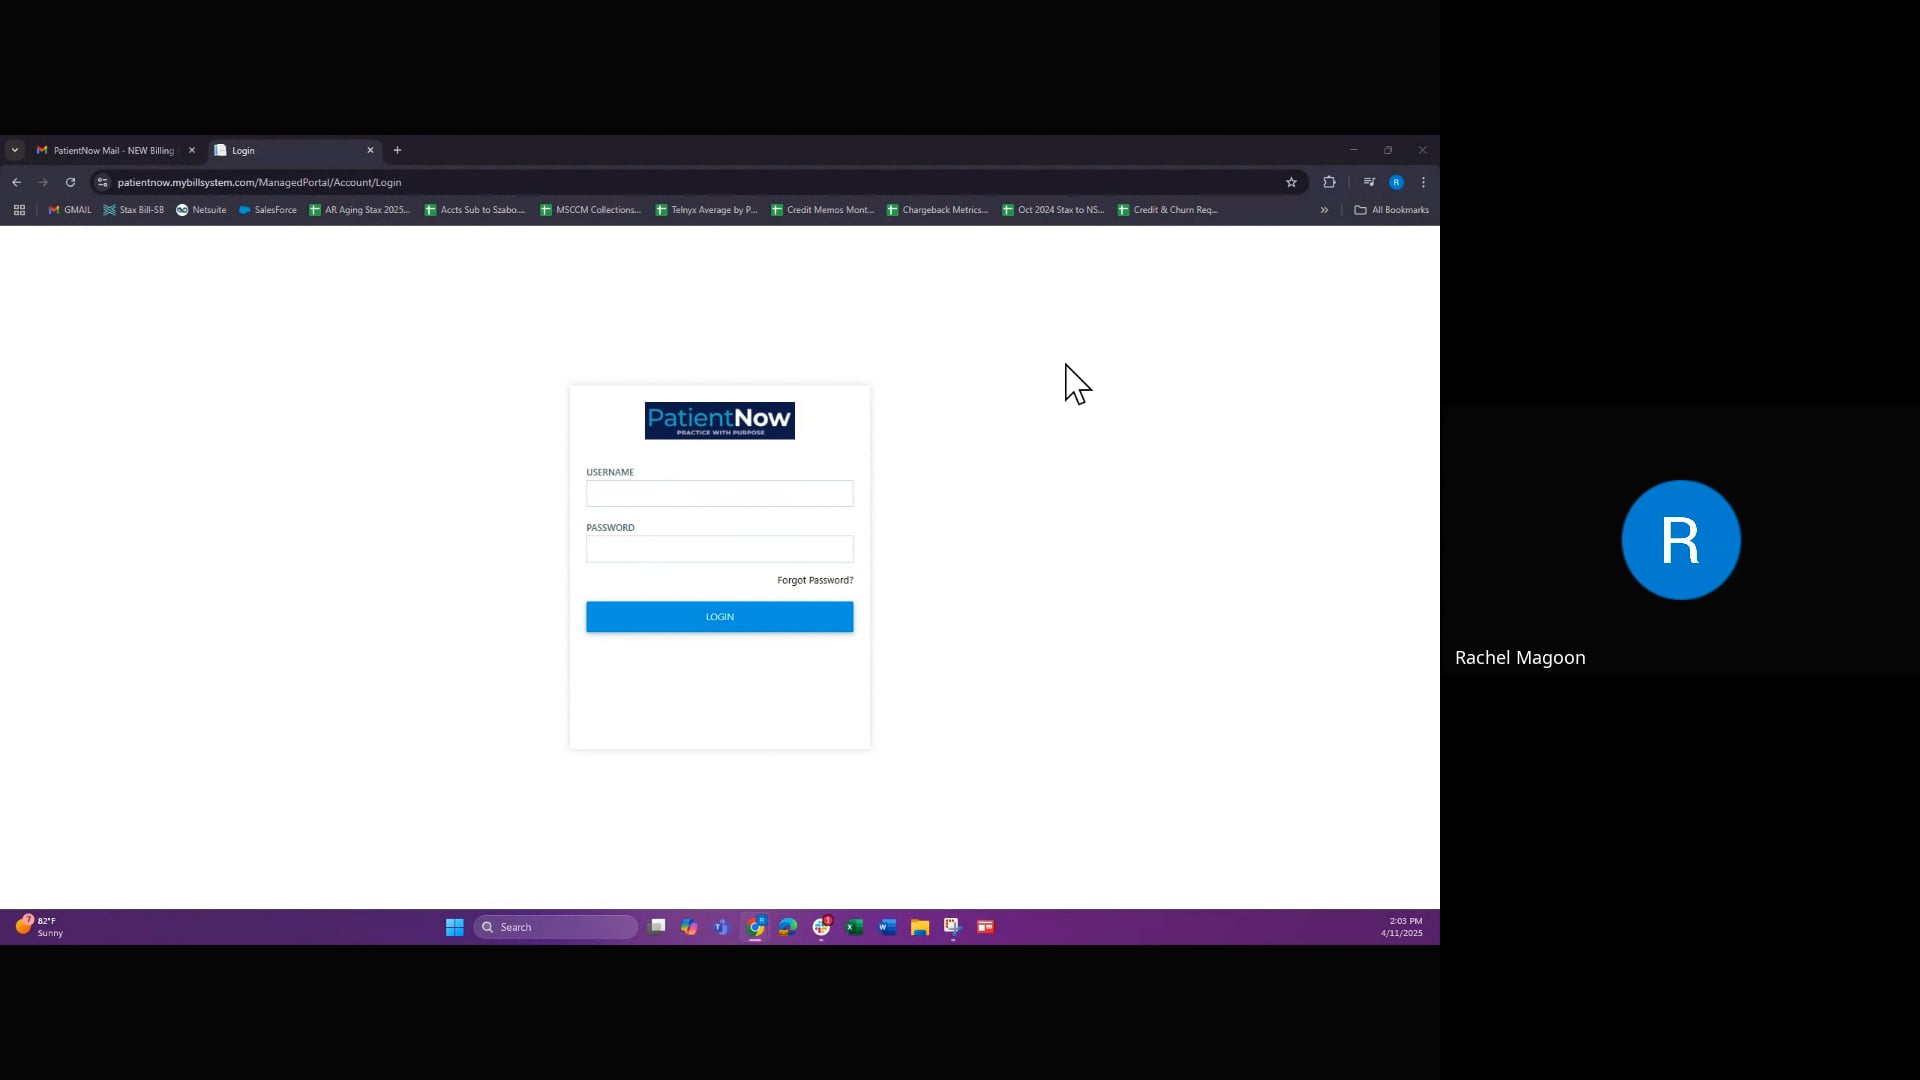Open the SalesForce bookmark
1920x1080 pixels.
pos(267,210)
